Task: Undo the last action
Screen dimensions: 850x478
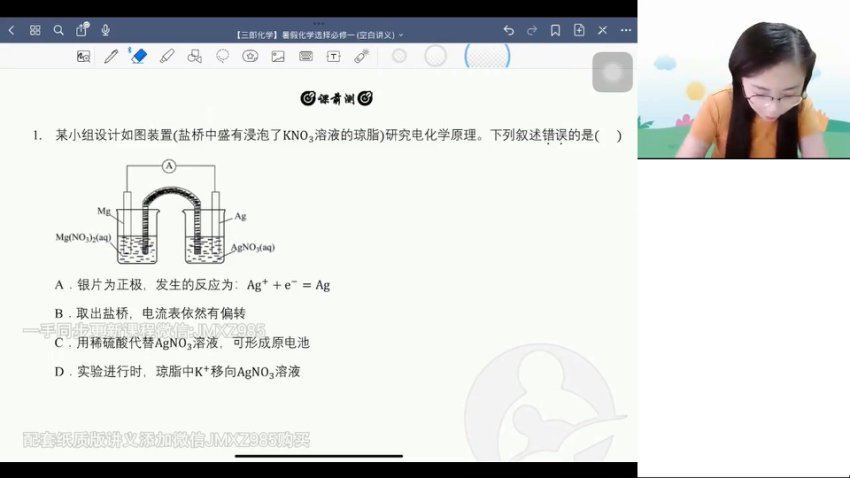Action: [508, 30]
